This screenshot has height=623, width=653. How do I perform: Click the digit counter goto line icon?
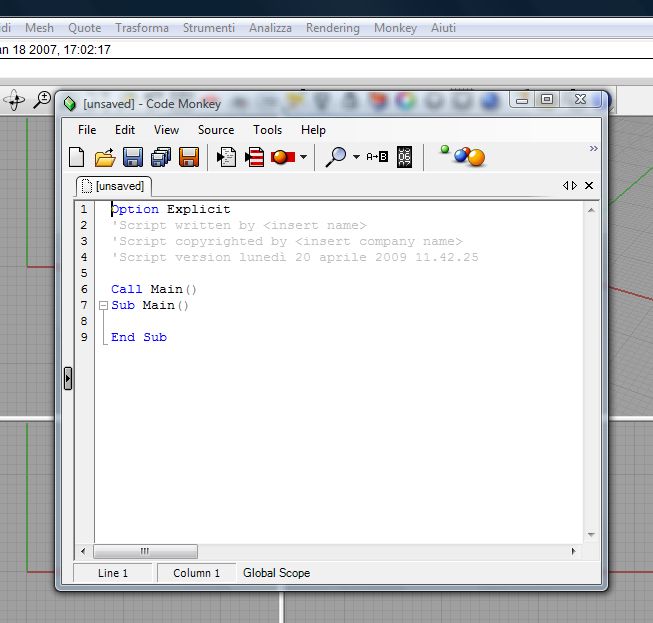[404, 157]
